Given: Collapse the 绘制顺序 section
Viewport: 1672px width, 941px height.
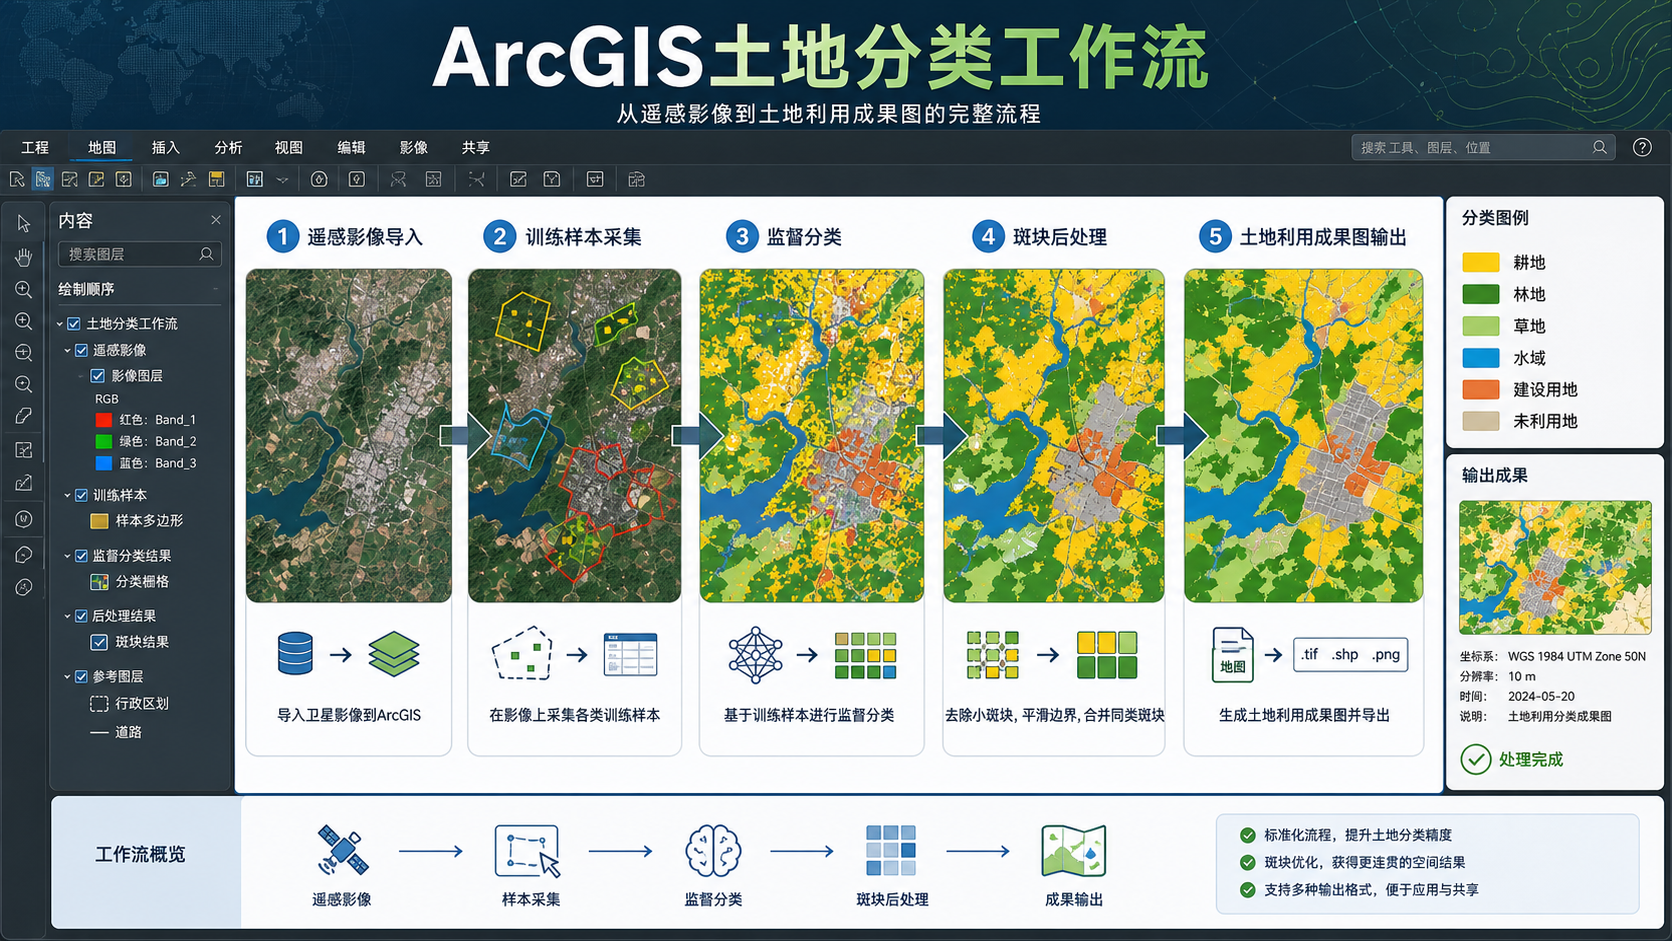Looking at the screenshot, I should pos(215,290).
